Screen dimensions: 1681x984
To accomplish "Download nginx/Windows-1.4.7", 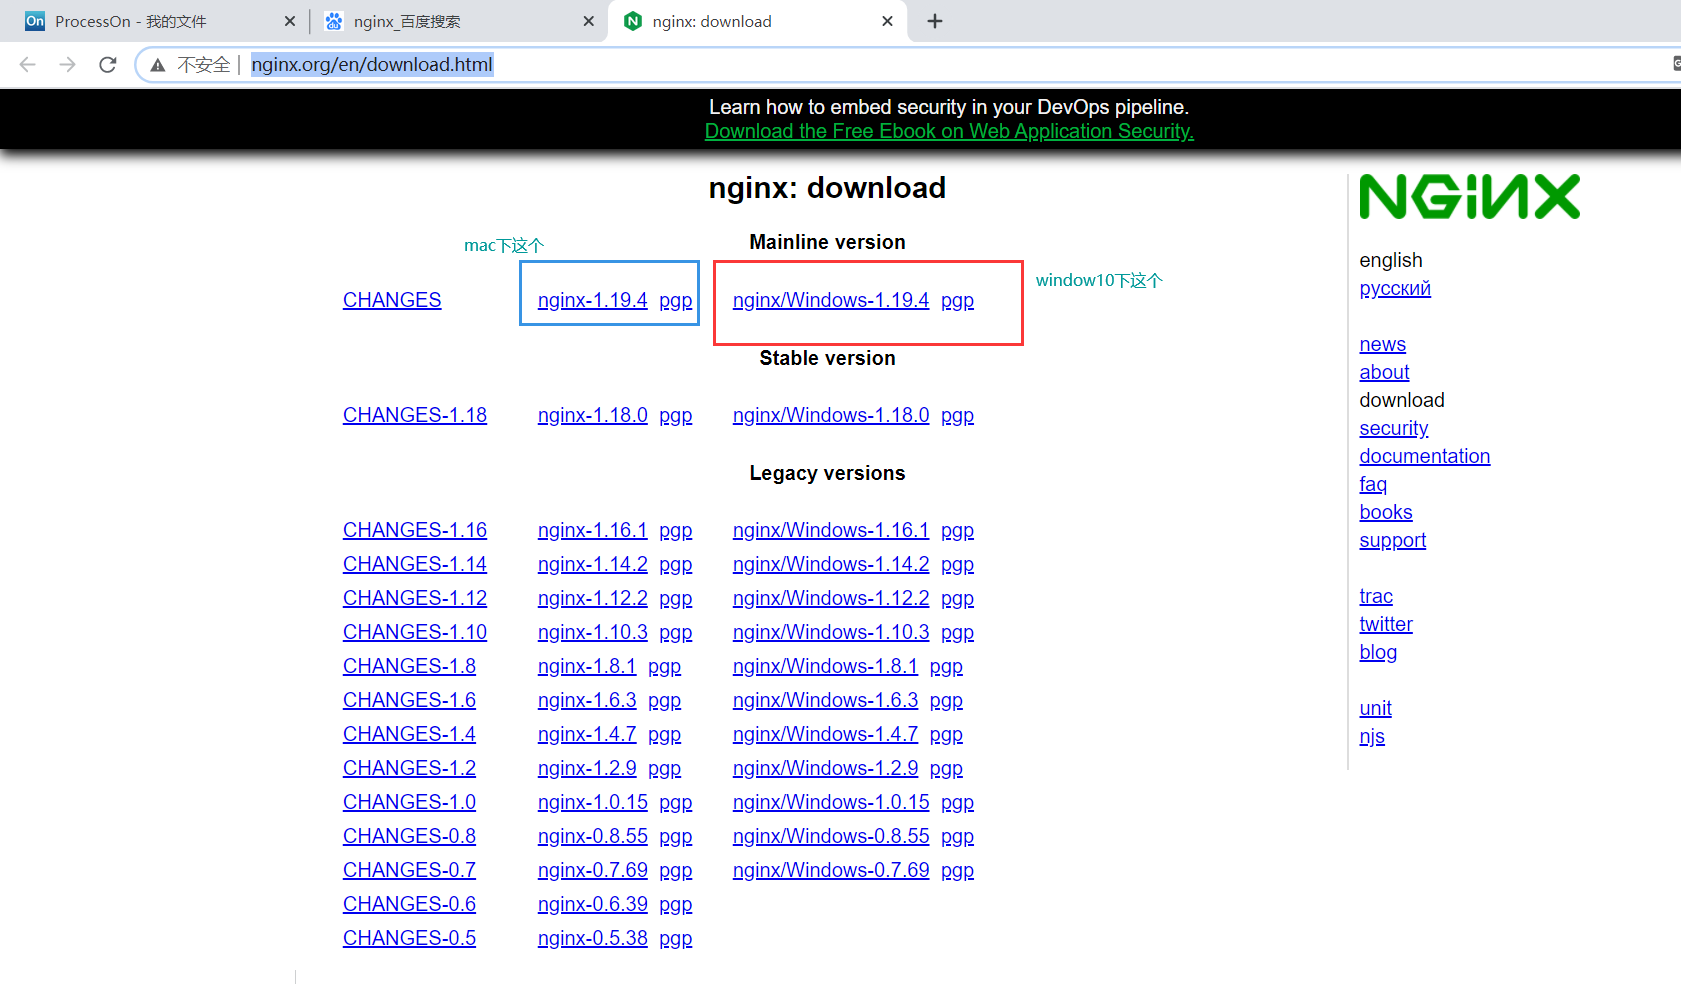I will tap(825, 734).
